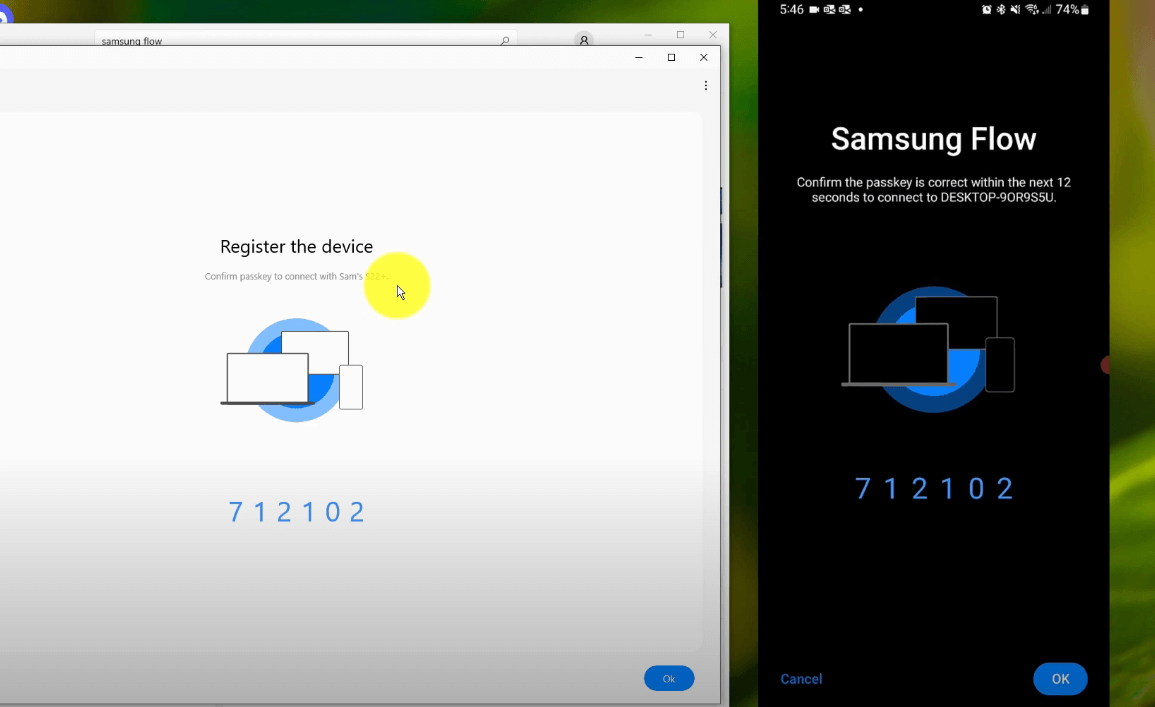Minimize the Samsung Flow window
This screenshot has width=1155, height=707.
pos(639,57)
